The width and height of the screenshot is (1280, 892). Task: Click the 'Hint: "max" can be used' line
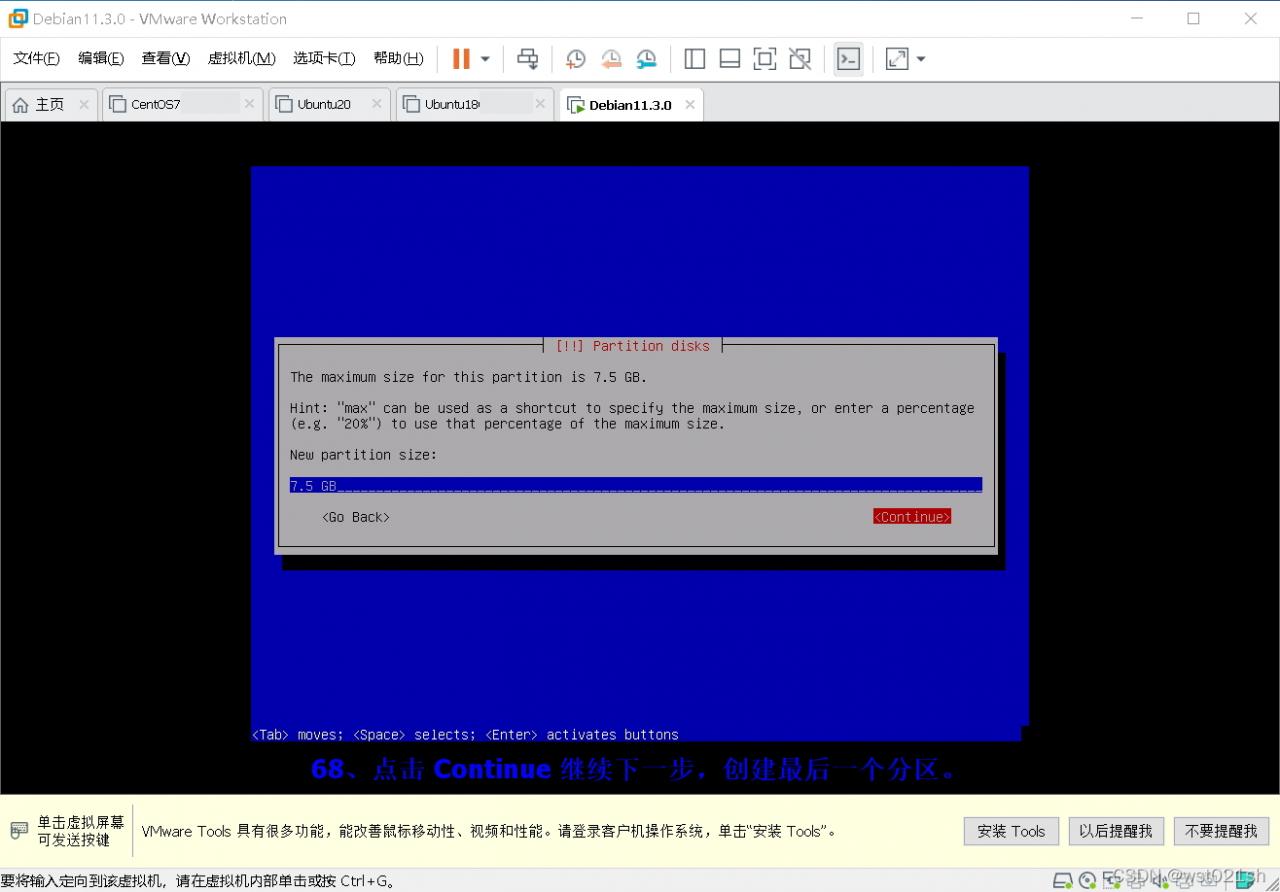[632, 408]
